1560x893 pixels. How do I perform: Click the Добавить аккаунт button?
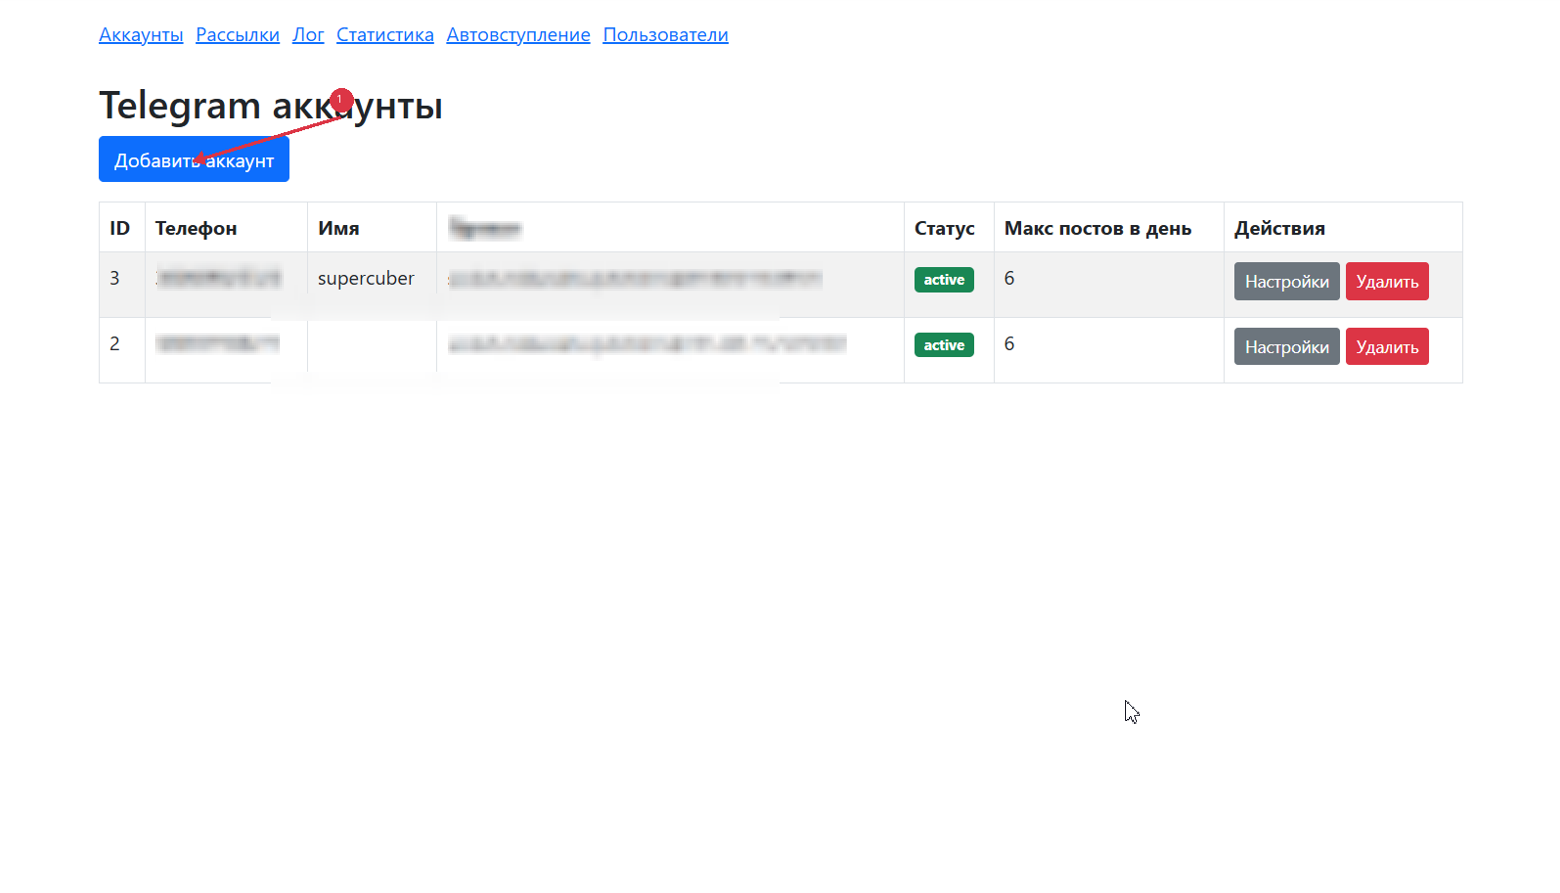click(194, 160)
